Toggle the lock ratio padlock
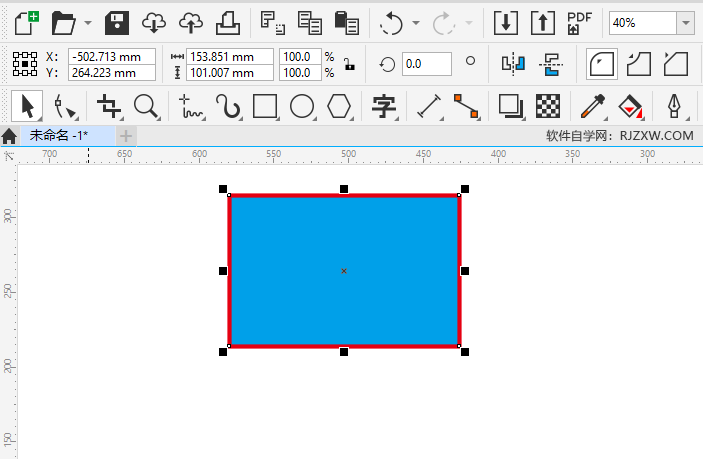Image resolution: width=703 pixels, height=459 pixels. (x=349, y=64)
